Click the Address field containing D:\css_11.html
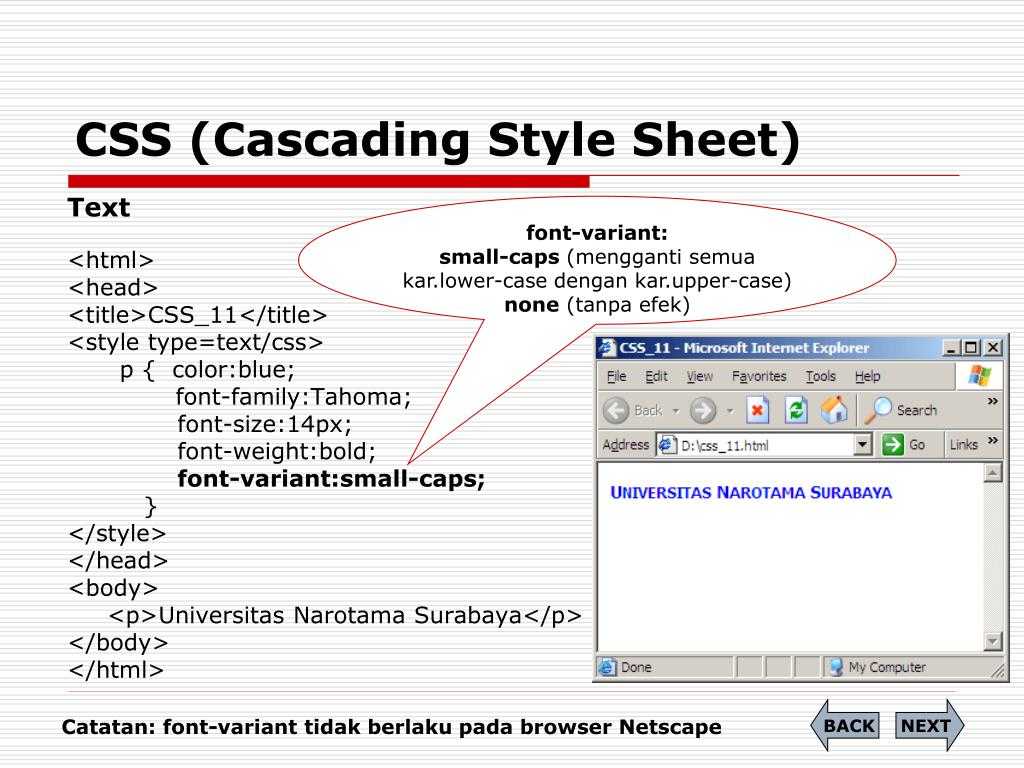This screenshot has width=1024, height=768. click(x=764, y=445)
